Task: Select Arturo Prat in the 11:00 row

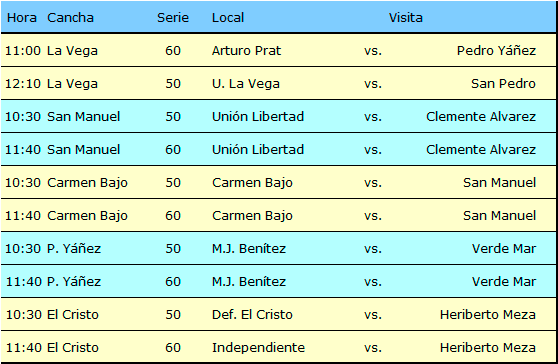Action: pos(246,51)
